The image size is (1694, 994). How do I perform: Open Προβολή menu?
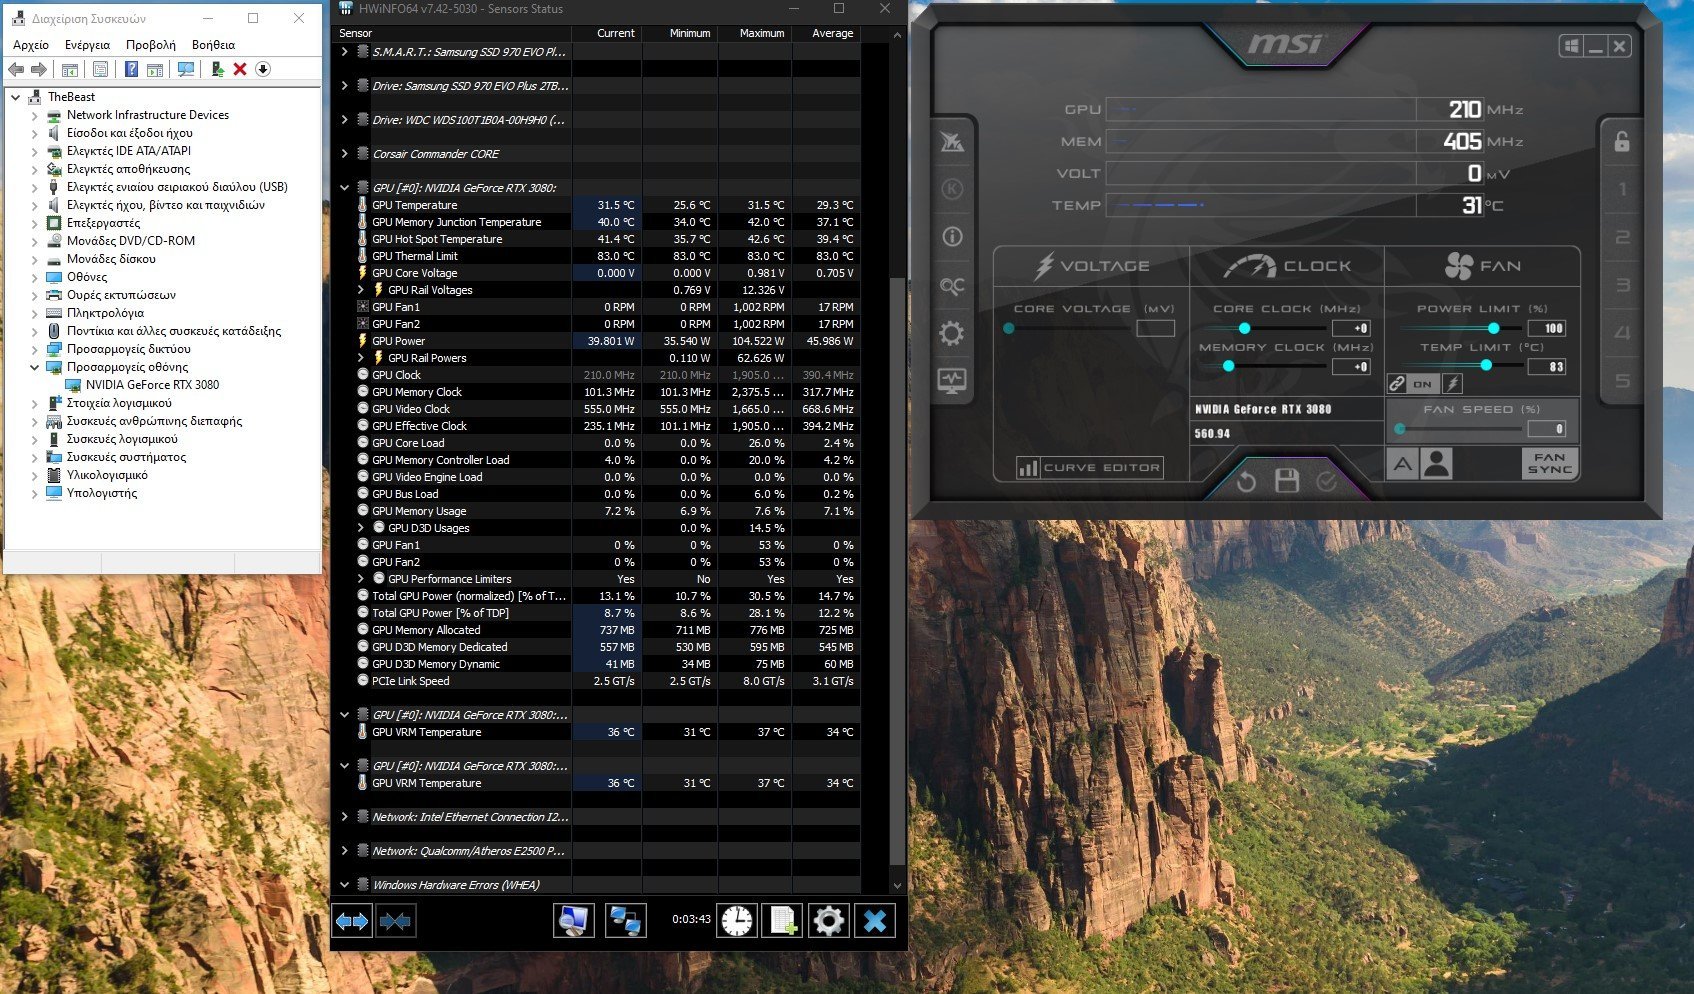pyautogui.click(x=151, y=45)
